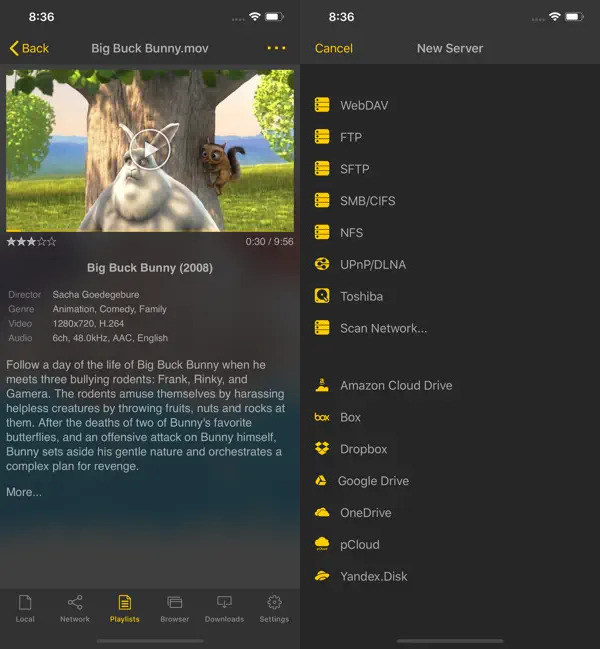Click the Scan Network icon
This screenshot has width=600, height=649.
(x=322, y=328)
